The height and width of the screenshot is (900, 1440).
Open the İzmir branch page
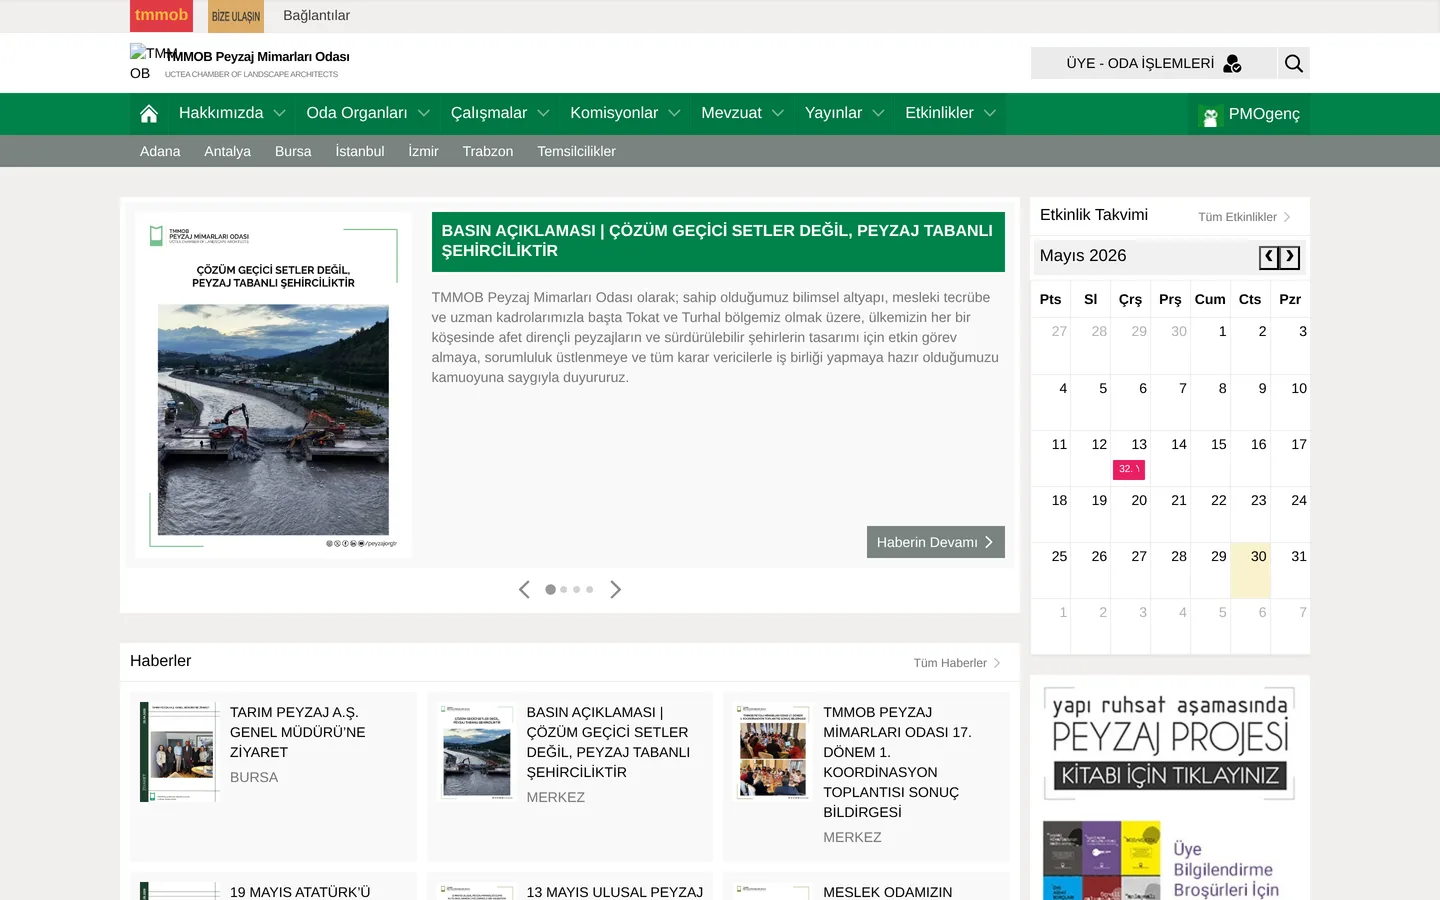click(x=423, y=152)
